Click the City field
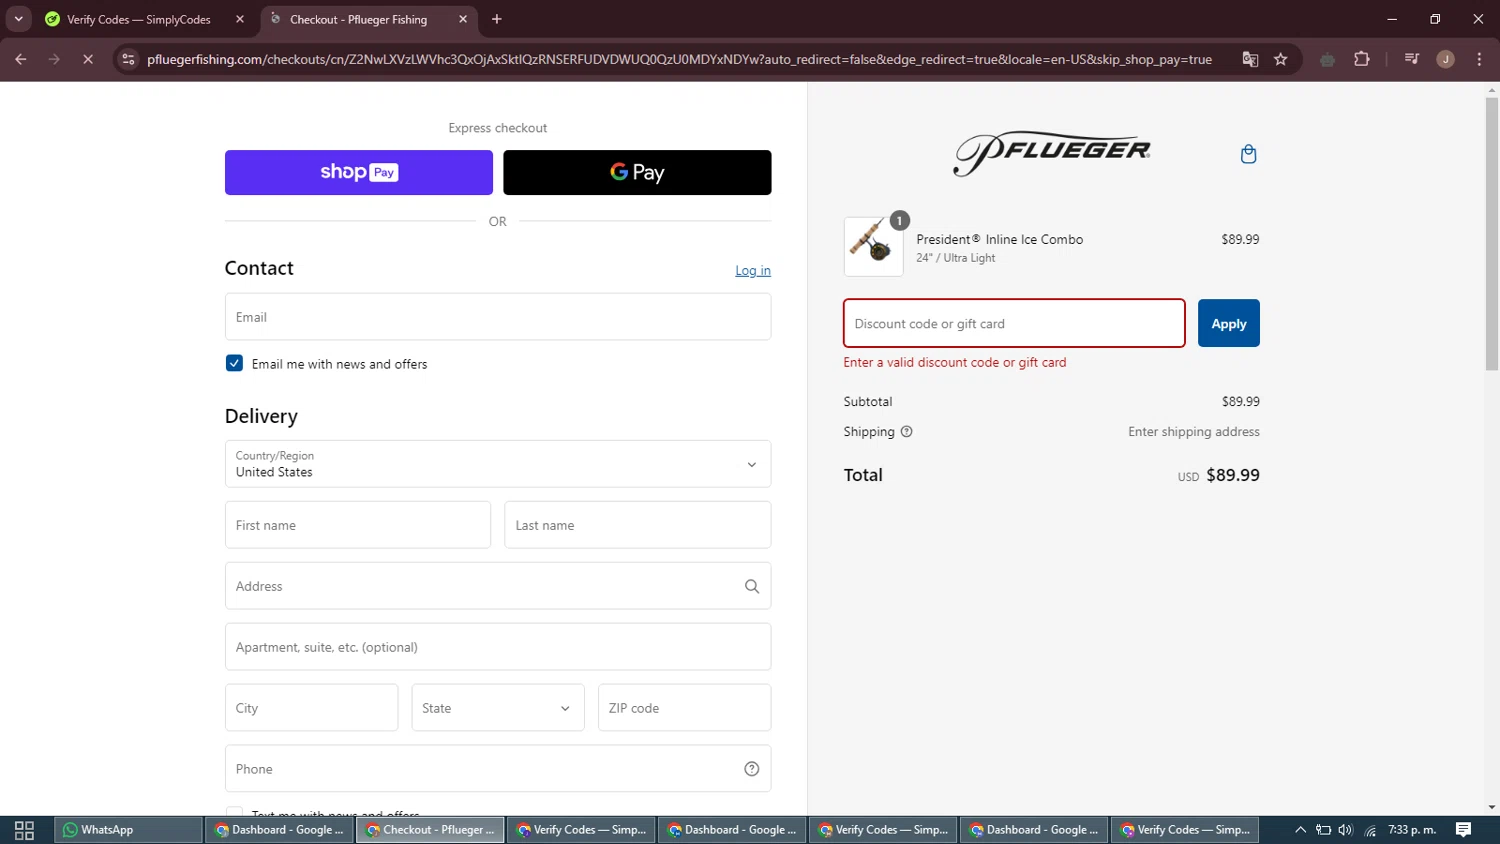 311,708
